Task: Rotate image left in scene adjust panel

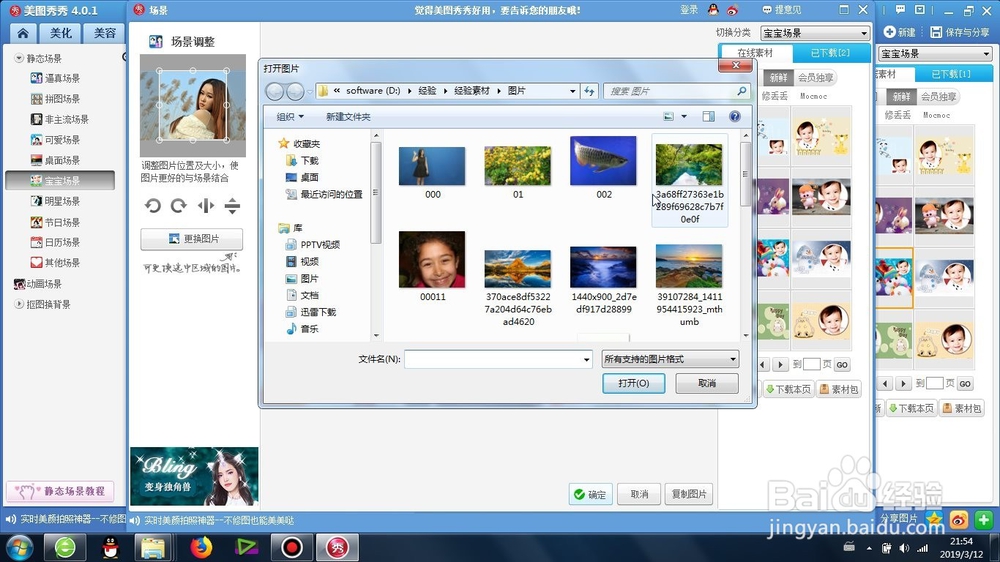Action: (x=152, y=206)
